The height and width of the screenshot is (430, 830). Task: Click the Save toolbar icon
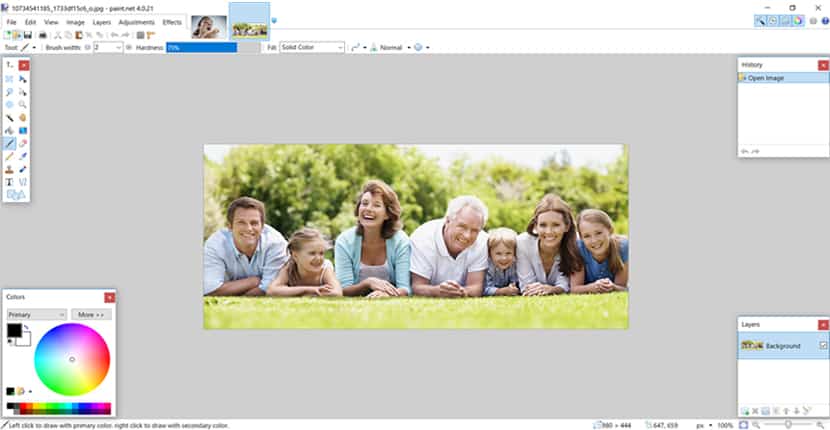[x=28, y=35]
